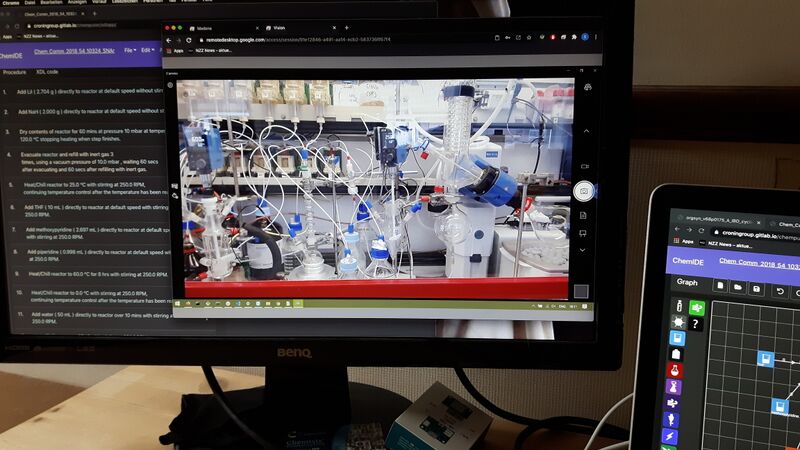Image resolution: width=800 pixels, height=450 pixels.
Task: Click the camera shutter capture button
Action: 586,190
